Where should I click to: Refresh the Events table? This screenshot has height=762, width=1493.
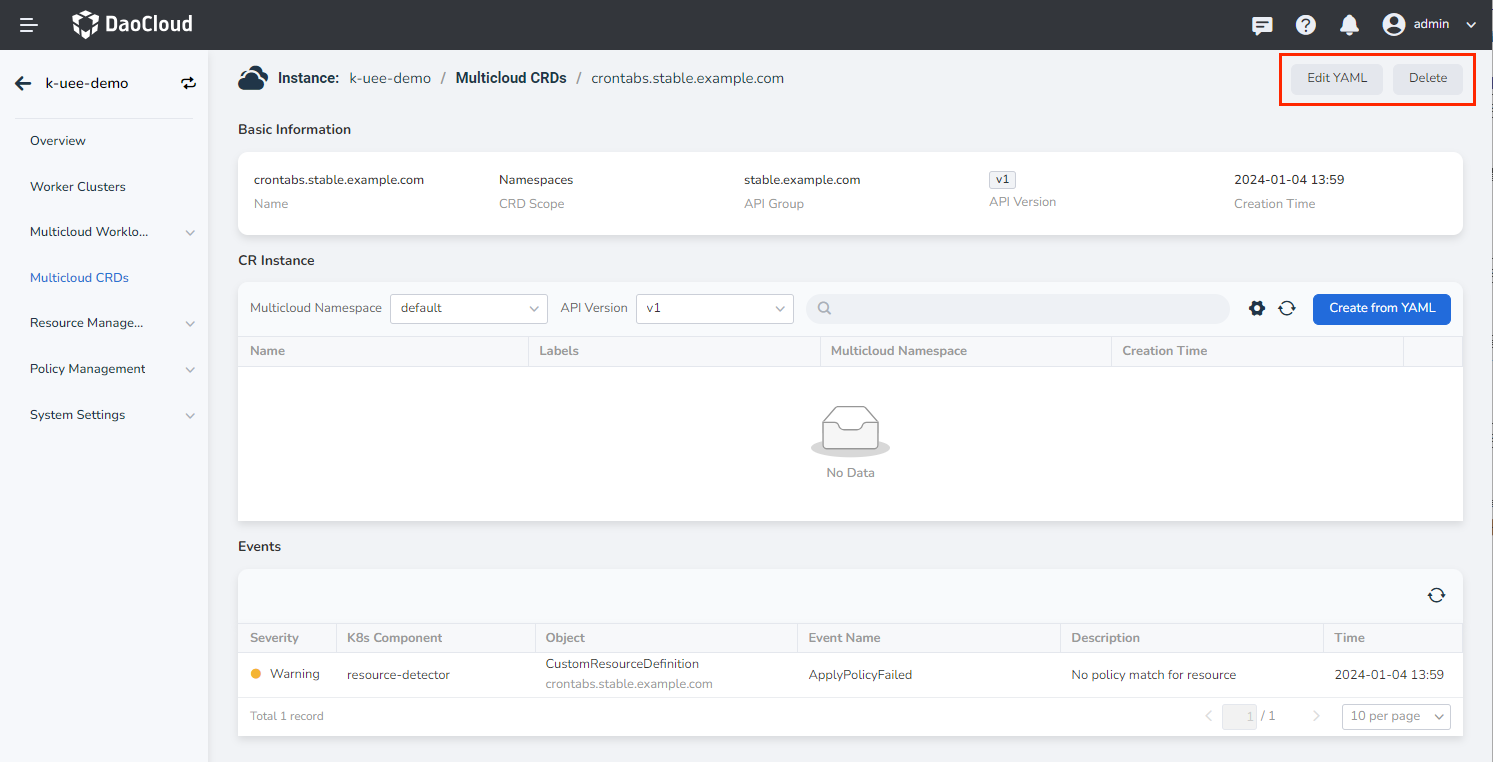click(x=1436, y=595)
